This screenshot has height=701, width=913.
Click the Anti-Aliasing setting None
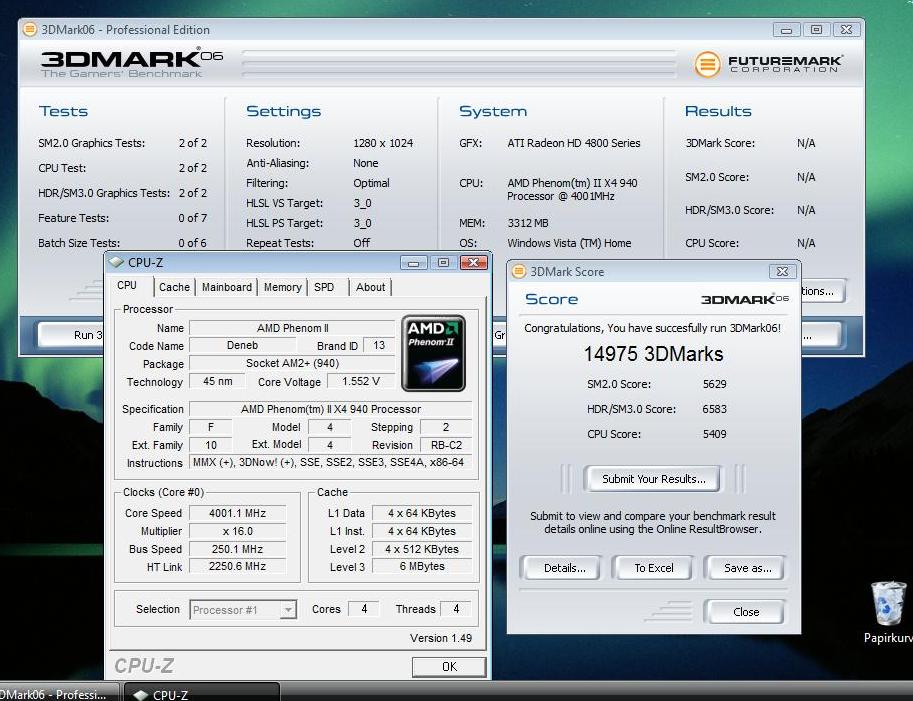(x=366, y=164)
